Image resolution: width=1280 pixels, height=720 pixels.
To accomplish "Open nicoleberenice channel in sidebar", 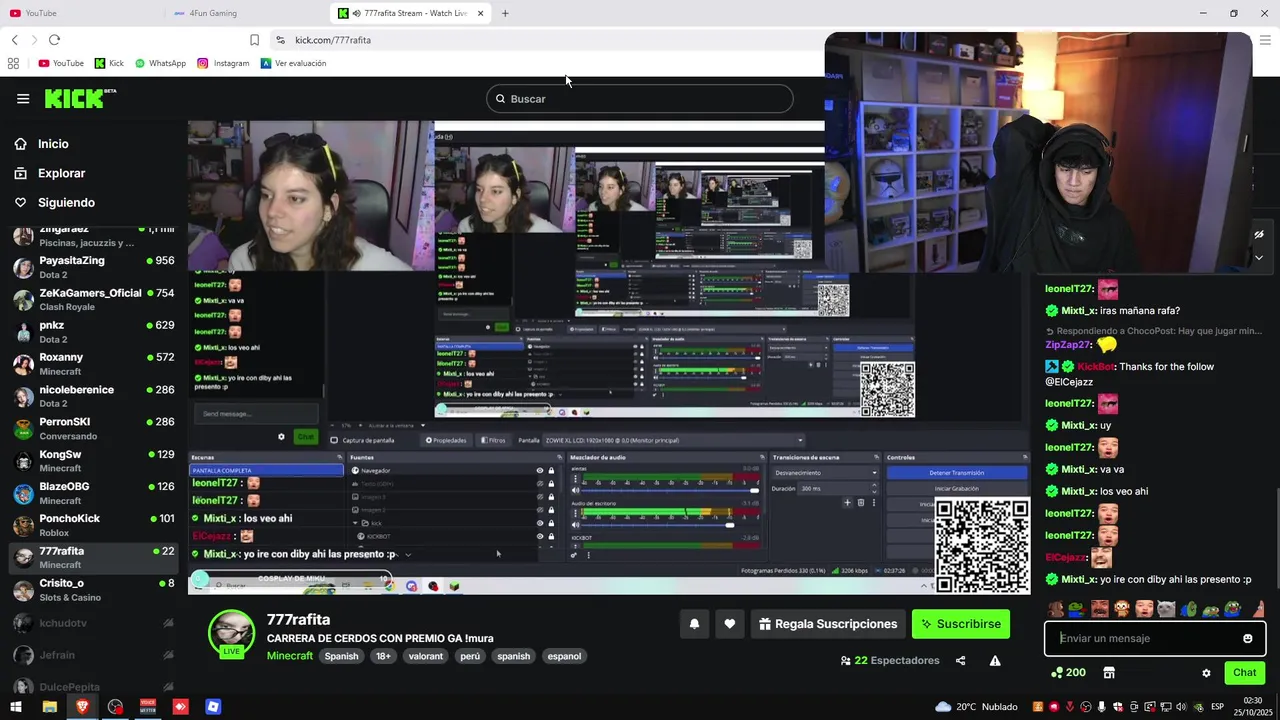I will (x=93, y=396).
